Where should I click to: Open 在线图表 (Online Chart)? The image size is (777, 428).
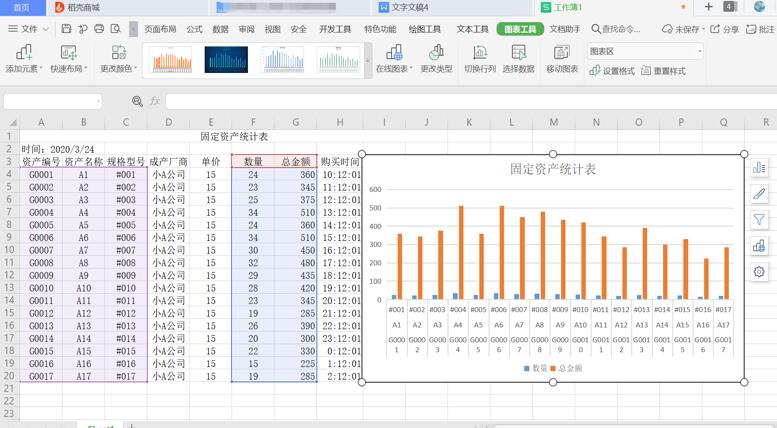394,58
